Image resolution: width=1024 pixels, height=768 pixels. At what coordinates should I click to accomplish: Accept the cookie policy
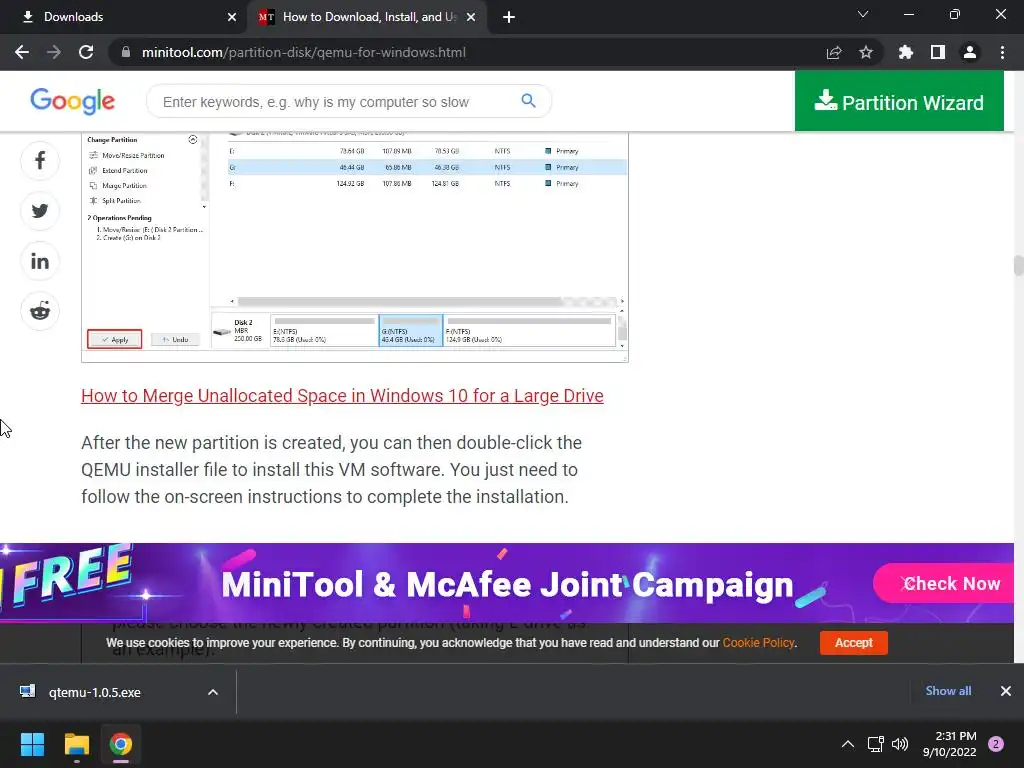pyautogui.click(x=854, y=643)
